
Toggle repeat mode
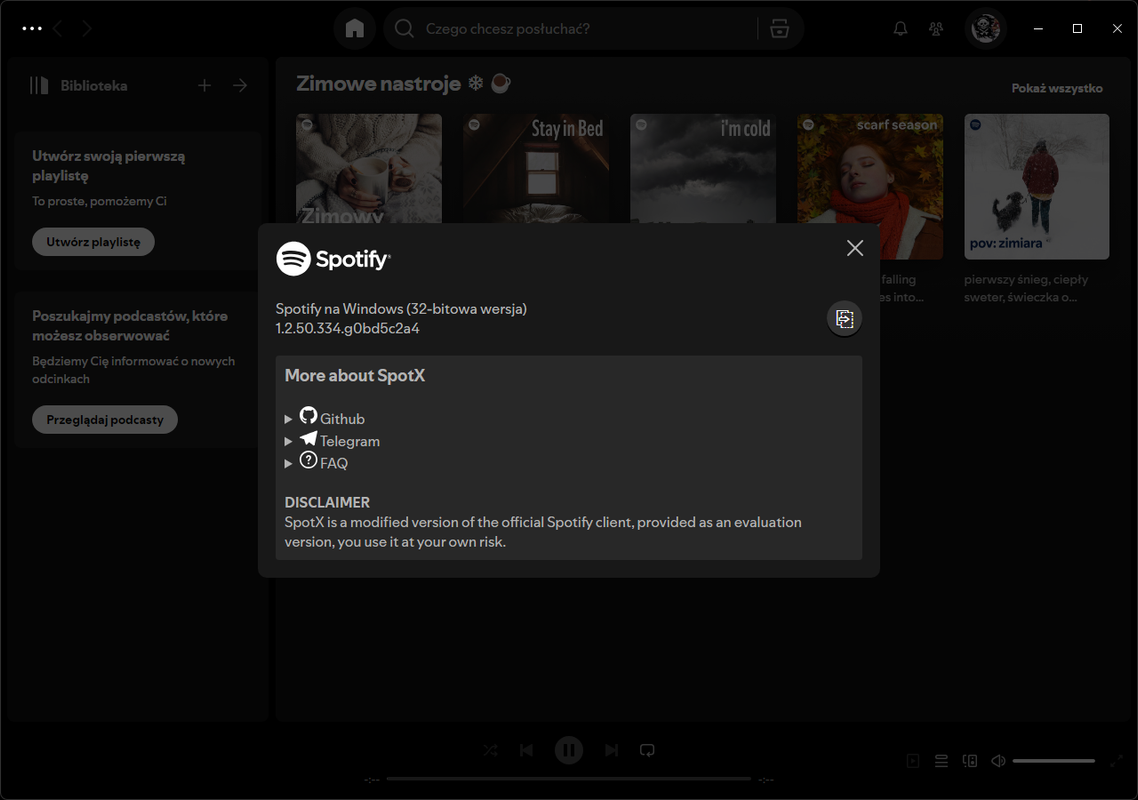click(x=647, y=750)
